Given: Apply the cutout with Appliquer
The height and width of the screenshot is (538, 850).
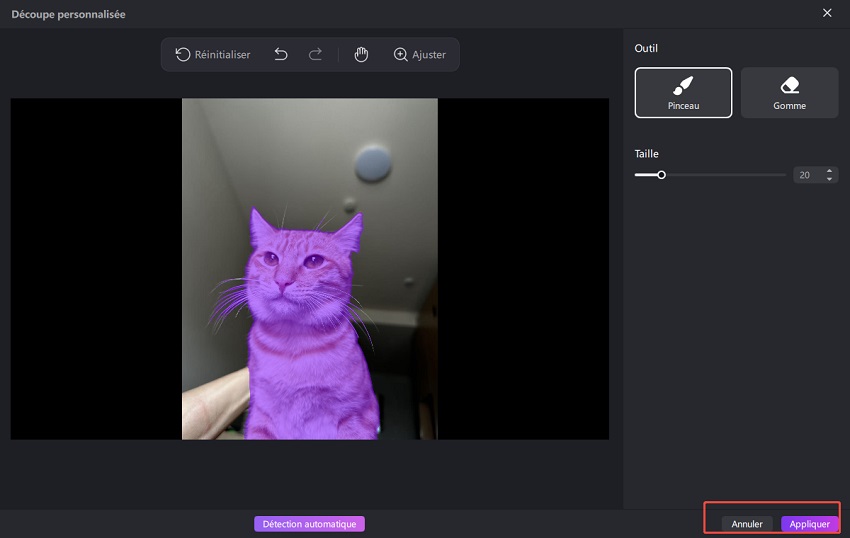Looking at the screenshot, I should [x=809, y=524].
